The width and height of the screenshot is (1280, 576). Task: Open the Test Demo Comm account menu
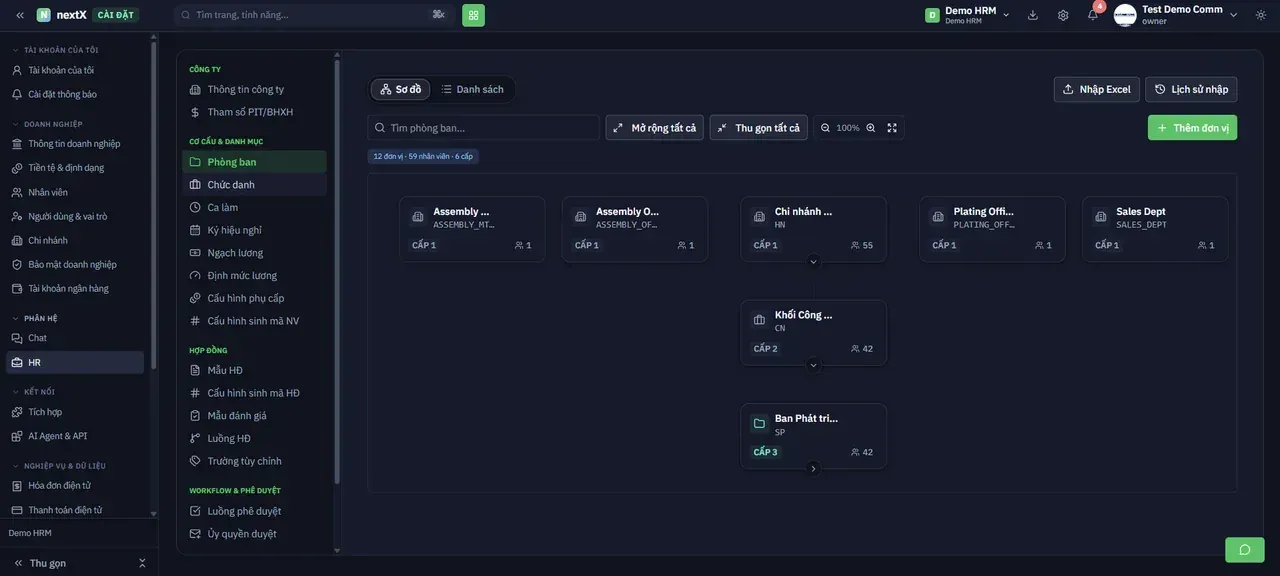[x=1177, y=15]
